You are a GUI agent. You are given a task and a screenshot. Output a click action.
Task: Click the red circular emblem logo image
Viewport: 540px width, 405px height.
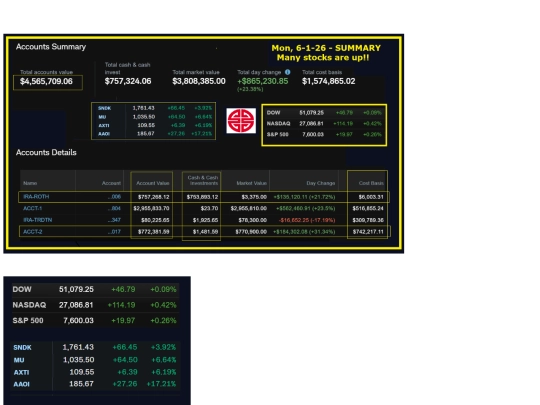point(241,121)
